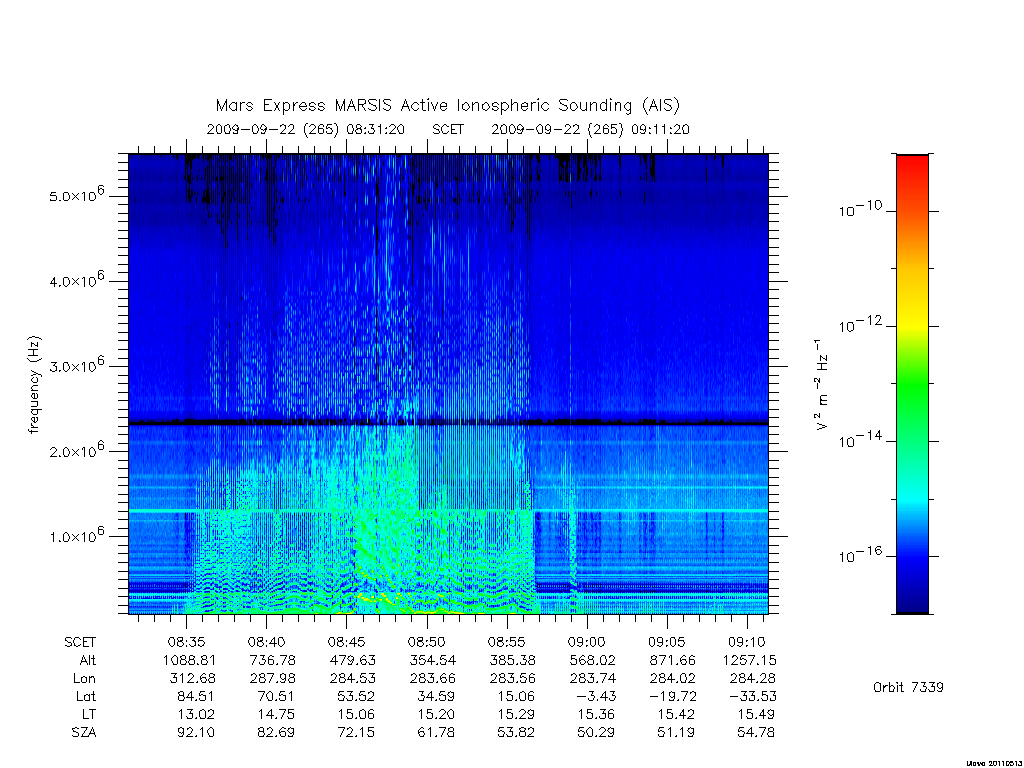Click the 'V² m⁻² Hz⁻¹' units label

(x=822, y=384)
